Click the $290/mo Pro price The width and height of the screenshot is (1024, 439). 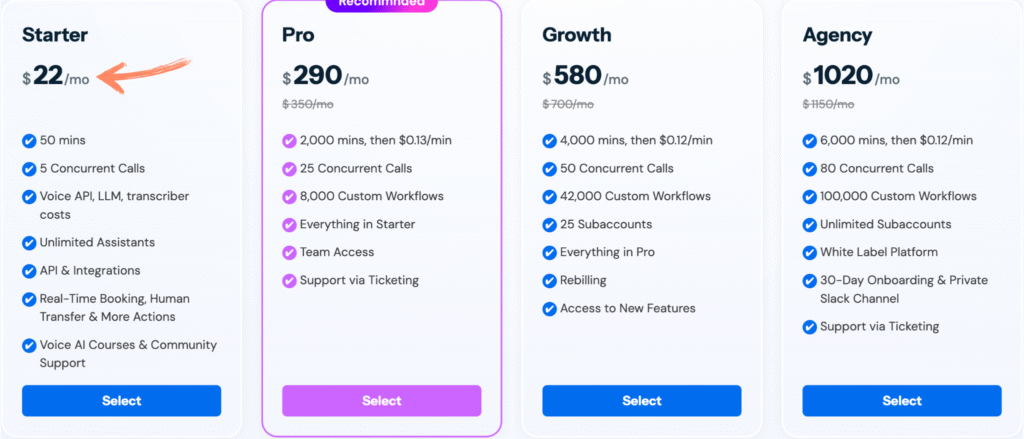326,76
